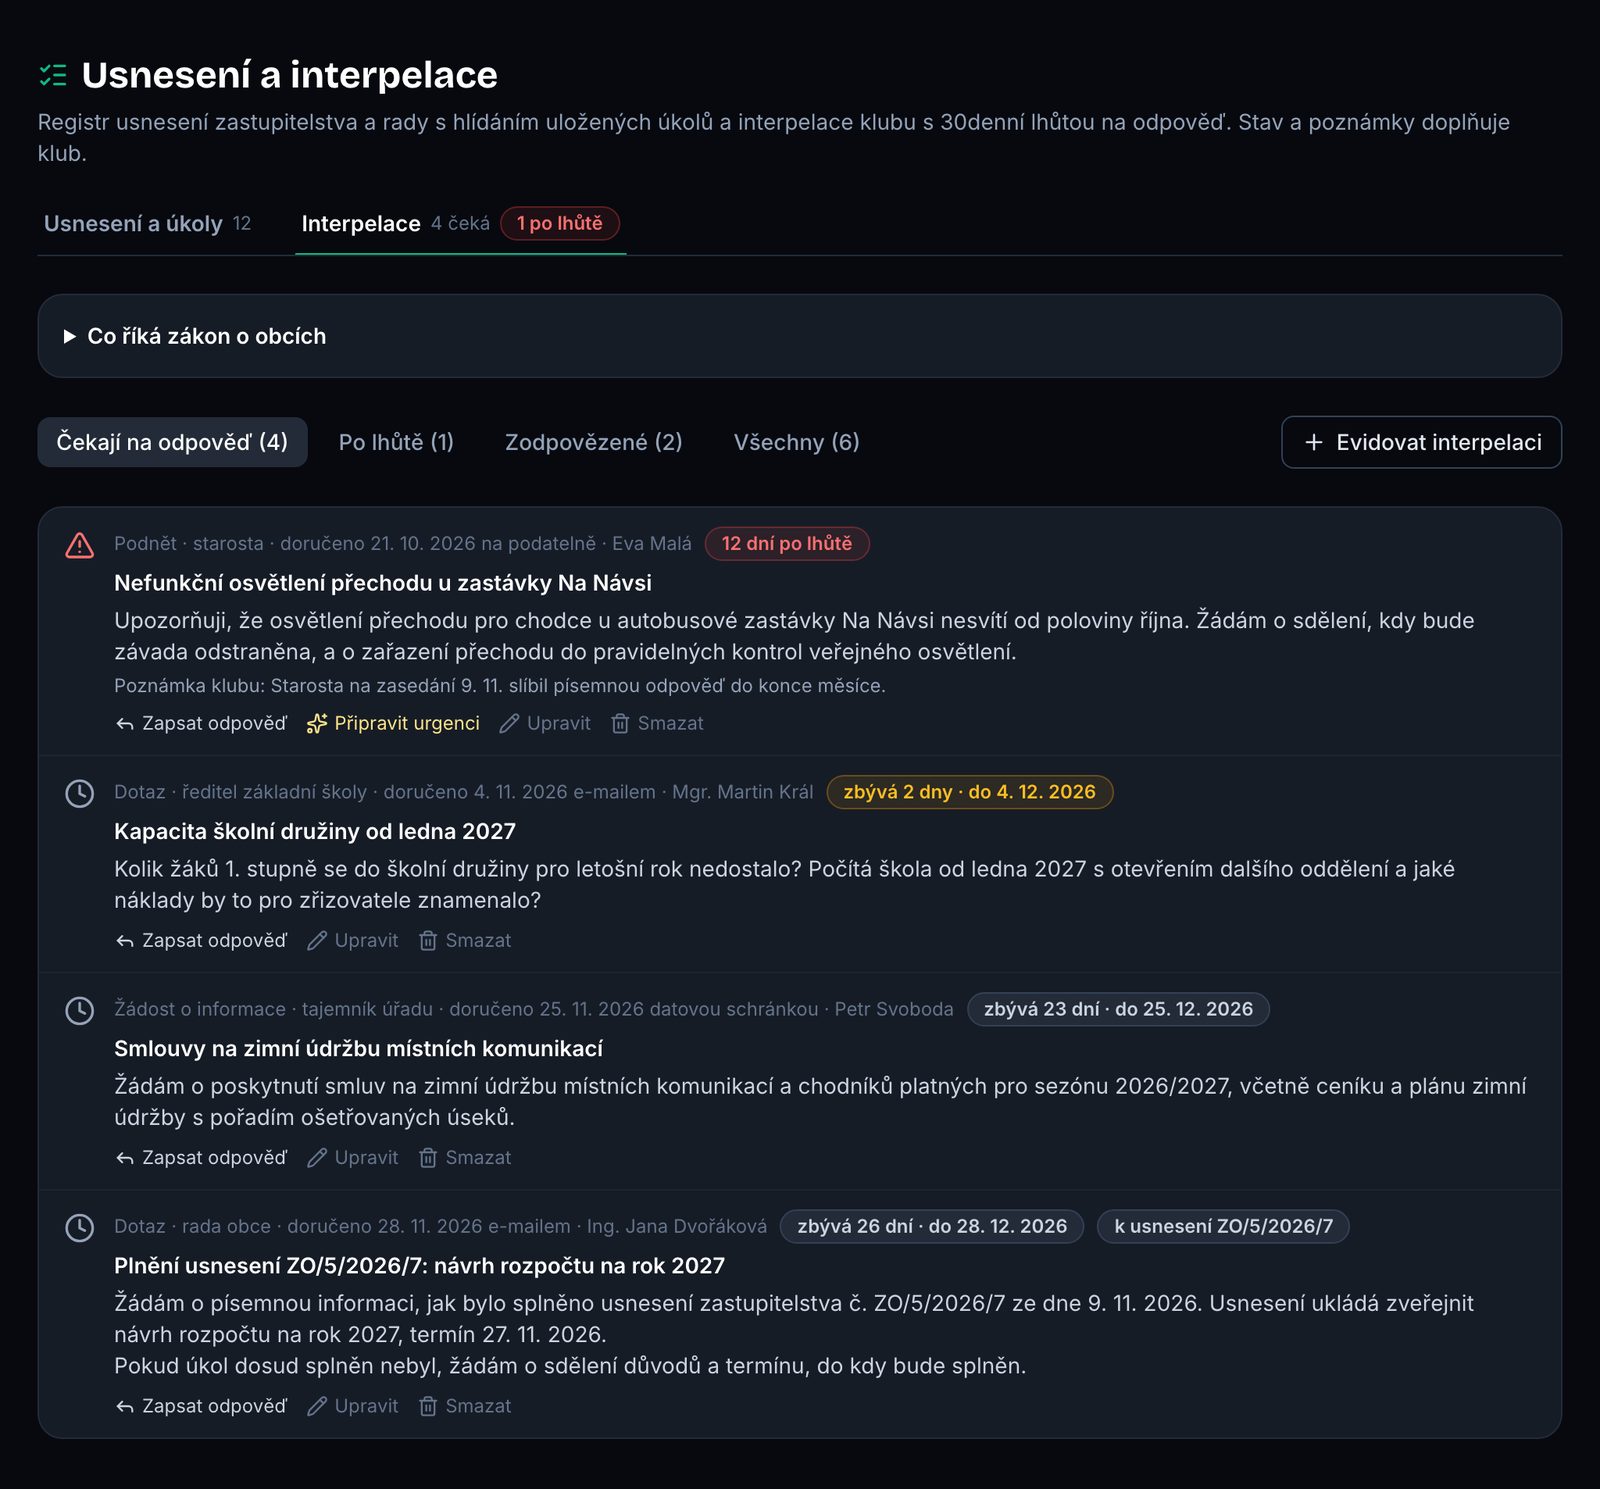Screen dimensions: 1600x1489
Task: Delete the 'Smlouvy na zimní údržbu' item
Action: (x=465, y=1157)
